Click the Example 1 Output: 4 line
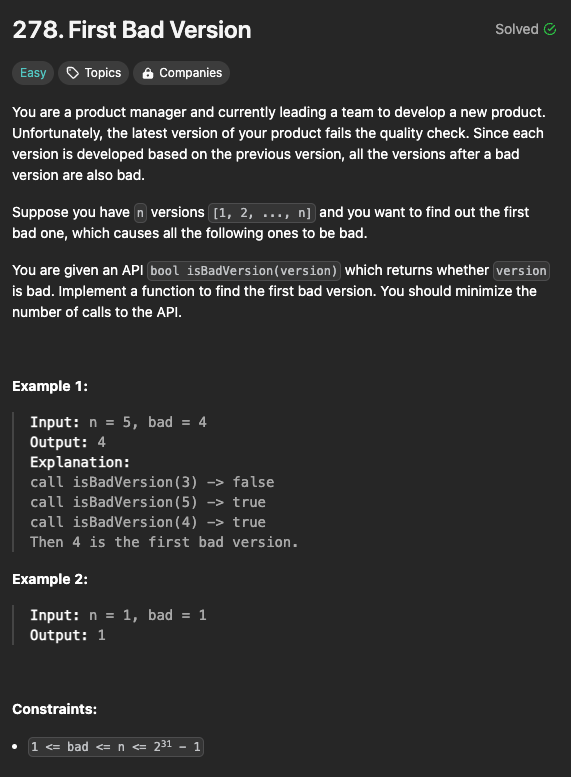The width and height of the screenshot is (571, 777). point(68,442)
